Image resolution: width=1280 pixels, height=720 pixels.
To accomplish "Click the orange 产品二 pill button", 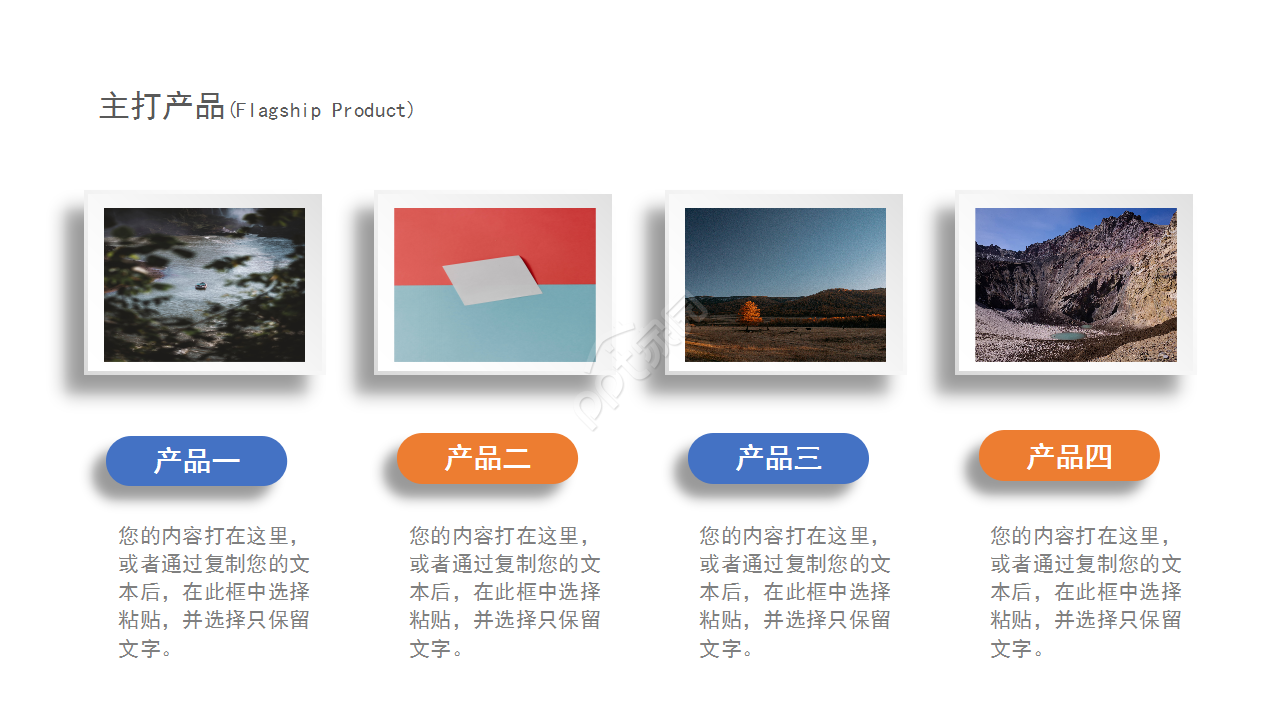I will (x=487, y=458).
